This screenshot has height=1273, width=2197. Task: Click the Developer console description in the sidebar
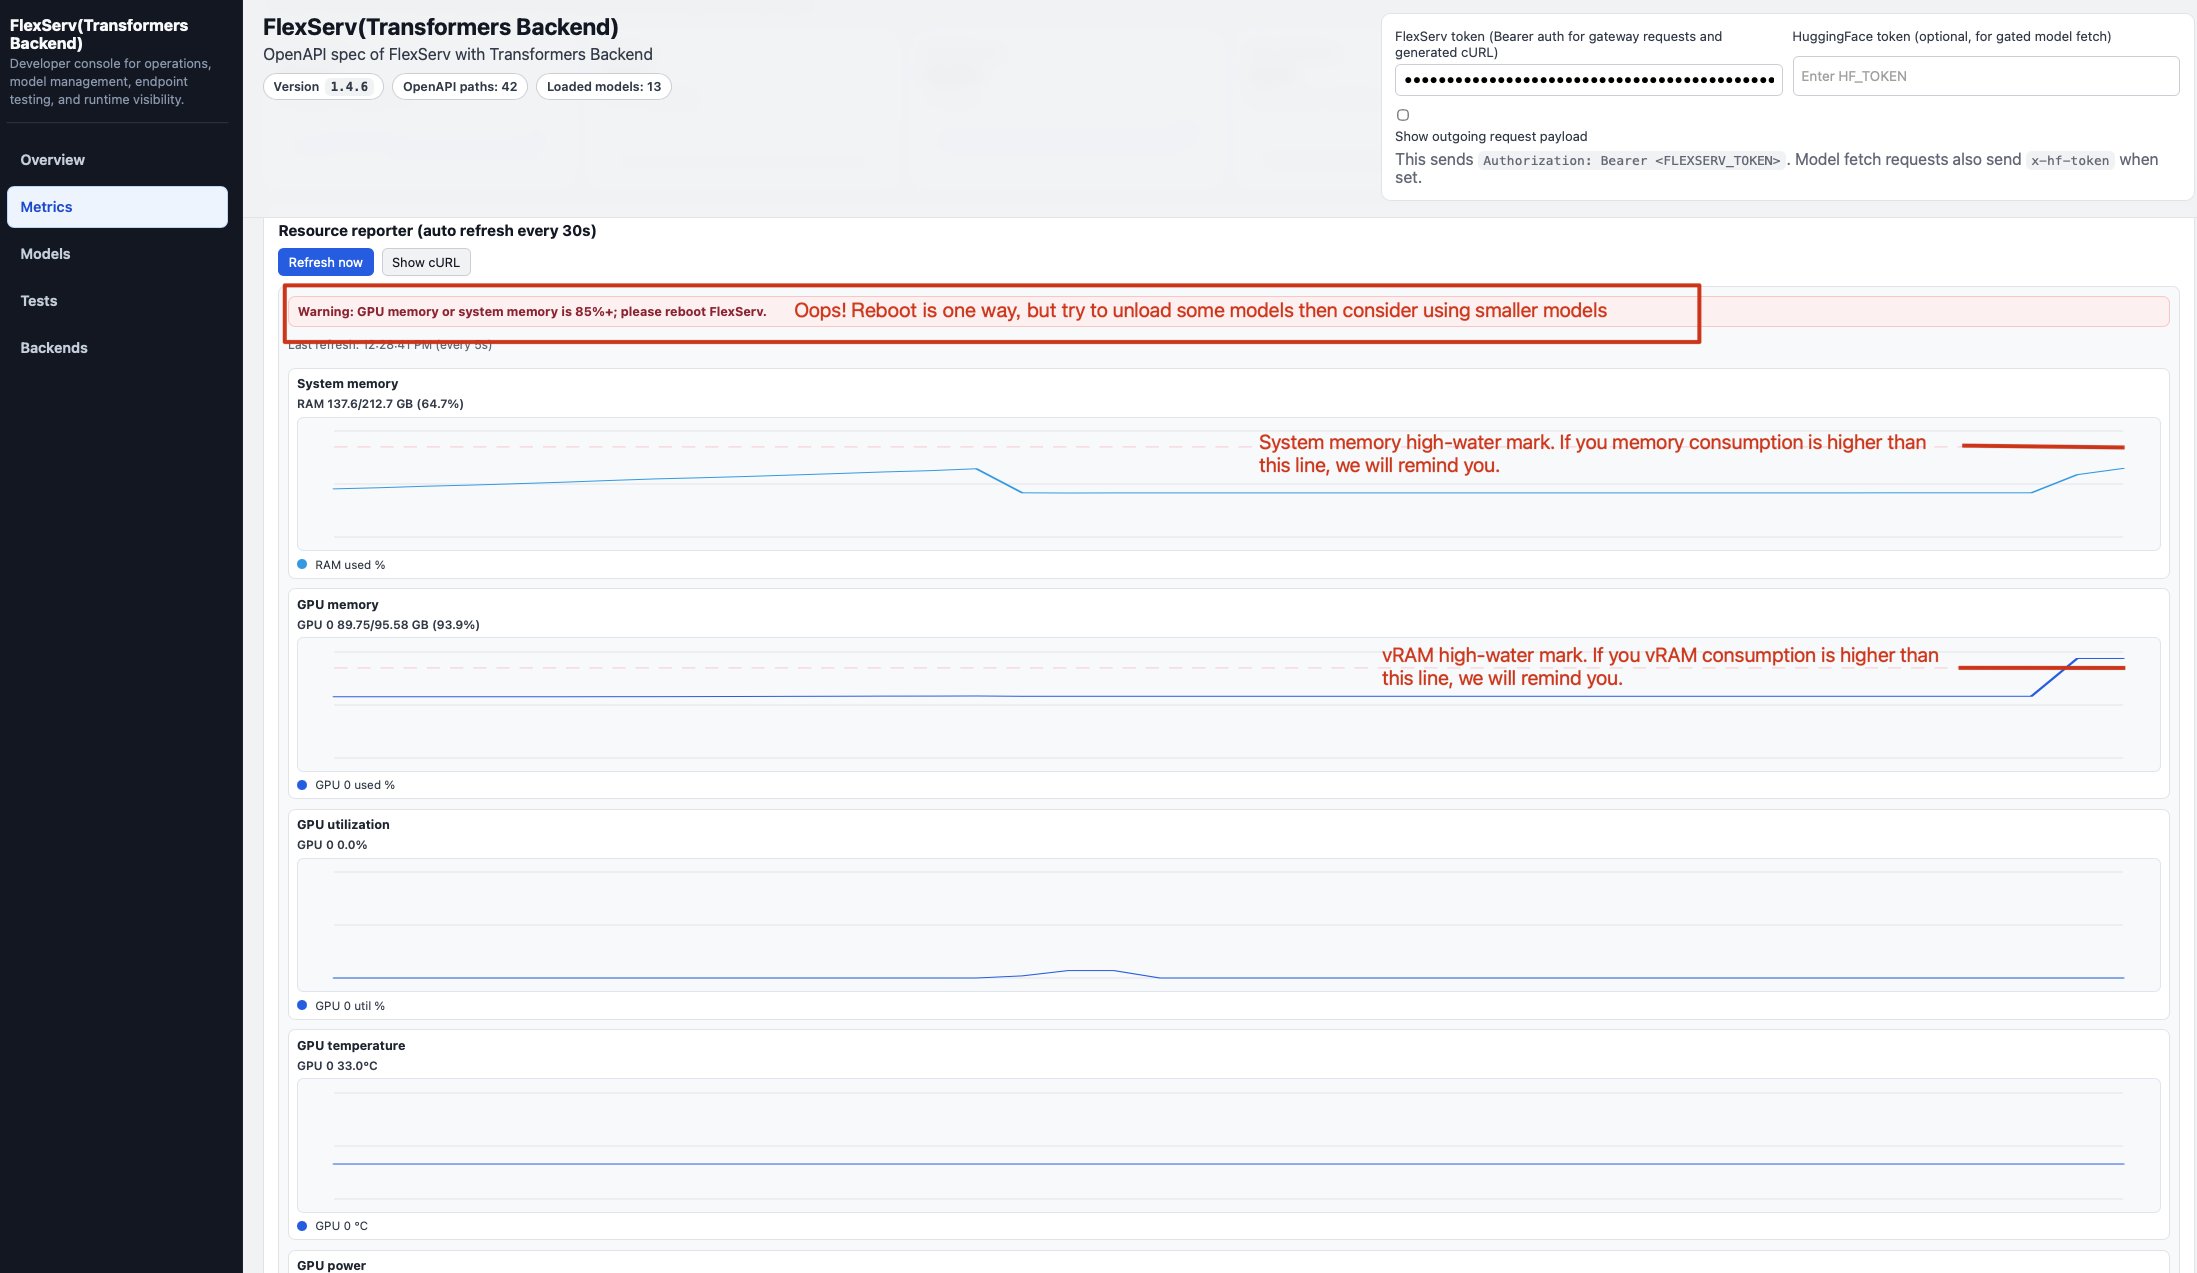[111, 82]
